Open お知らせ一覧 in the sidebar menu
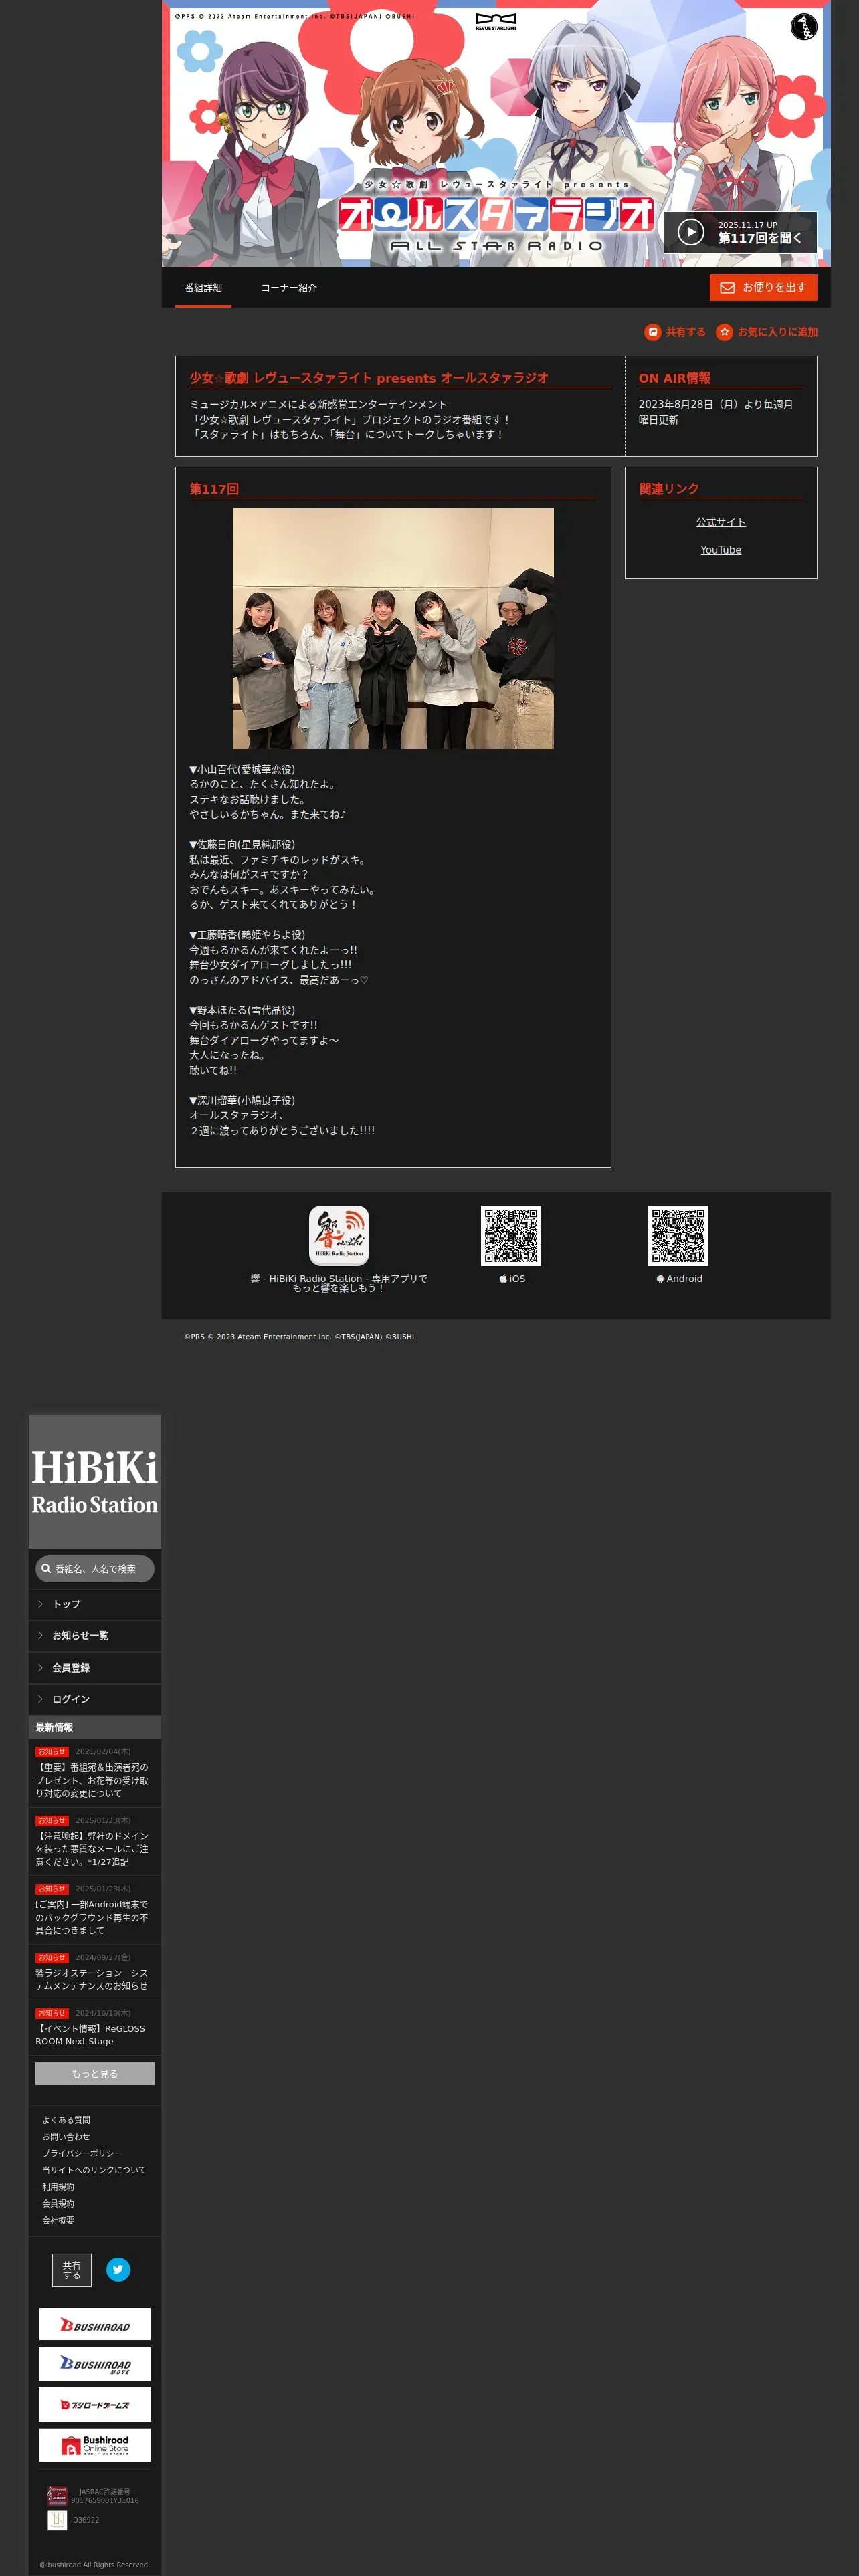This screenshot has height=2576, width=859. pyautogui.click(x=95, y=1636)
